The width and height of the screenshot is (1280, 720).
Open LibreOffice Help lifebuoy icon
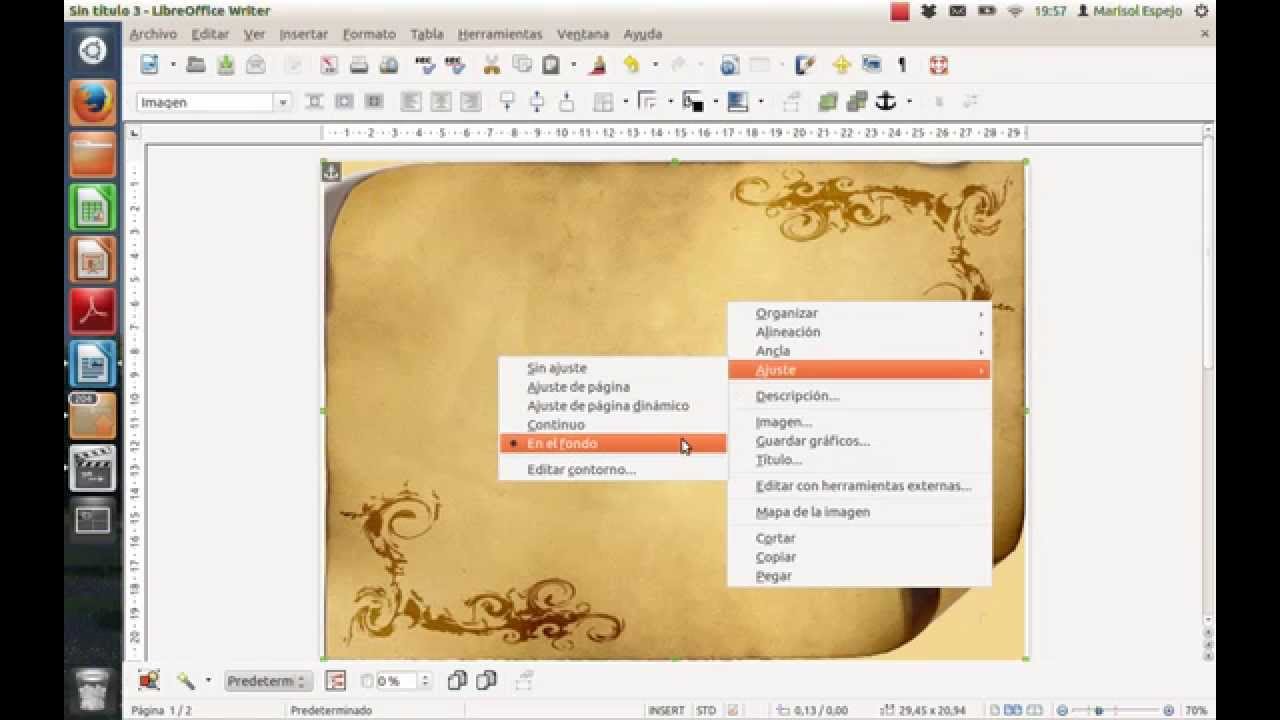[x=938, y=65]
